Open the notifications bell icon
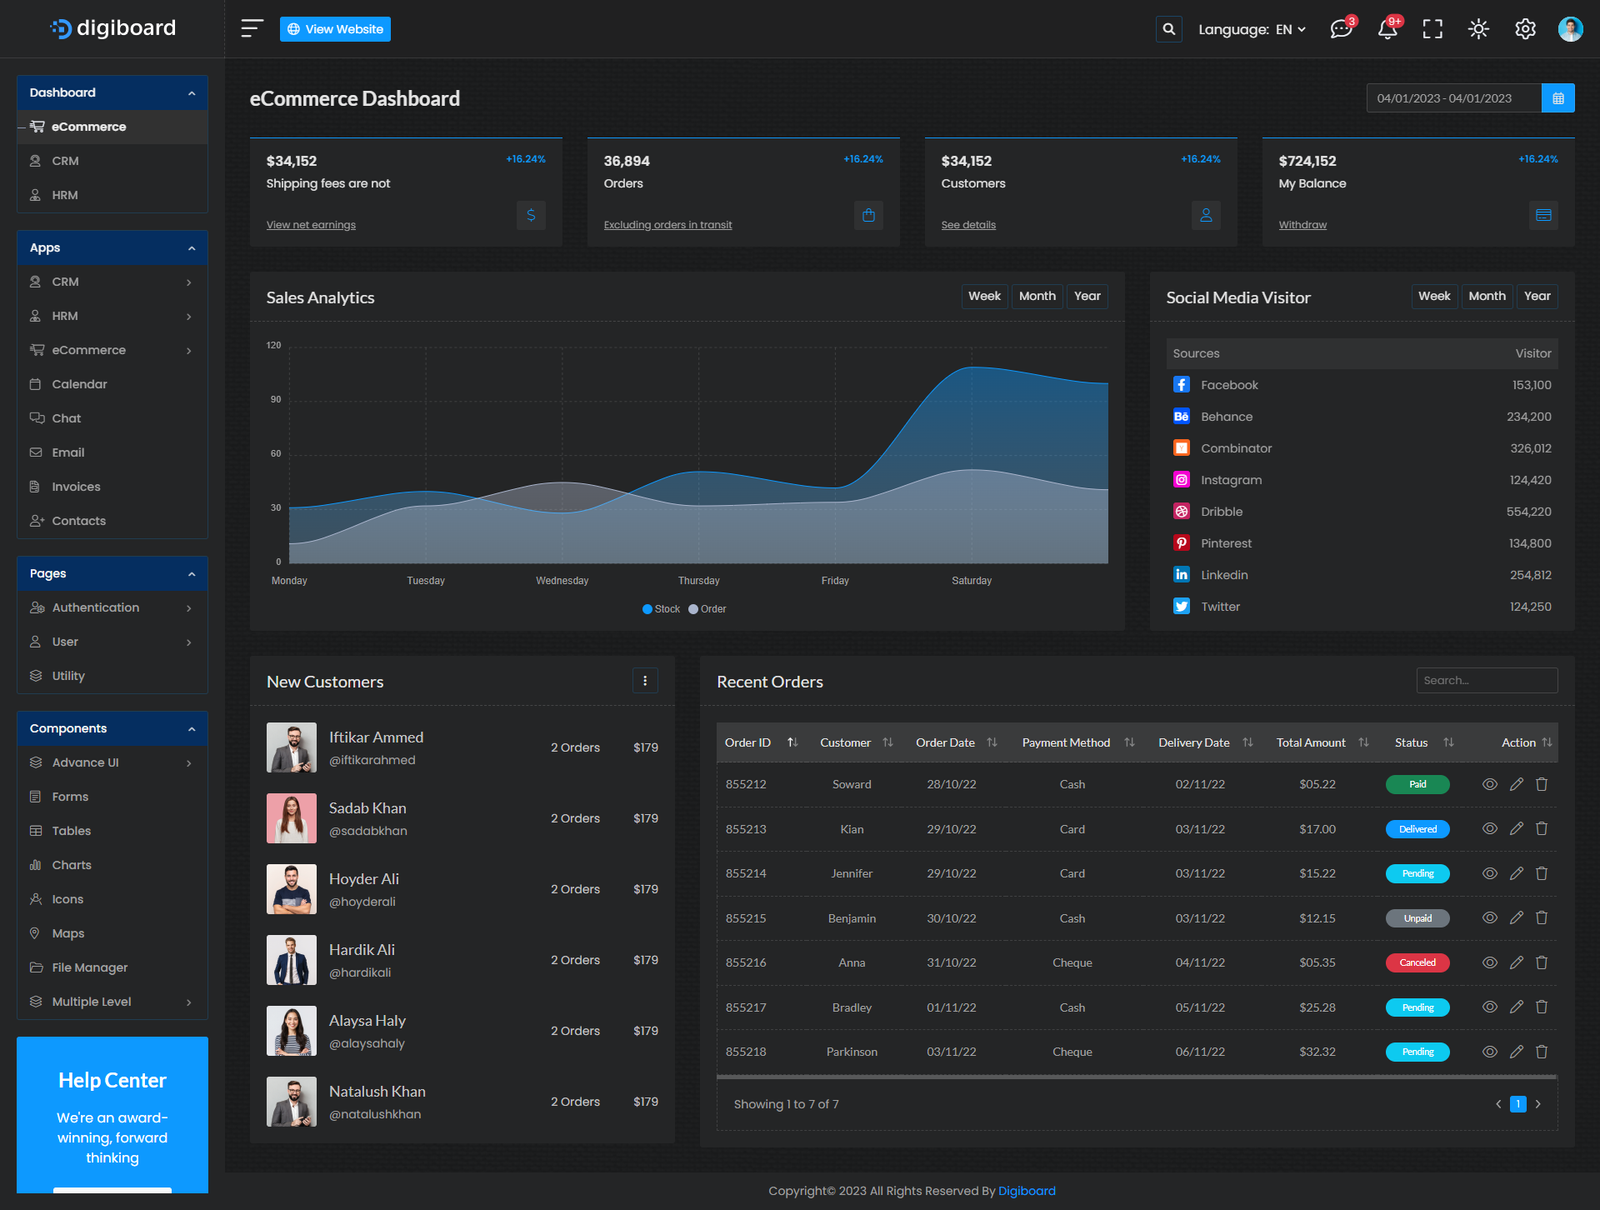Screen dimensions: 1600x1210 coord(1387,29)
